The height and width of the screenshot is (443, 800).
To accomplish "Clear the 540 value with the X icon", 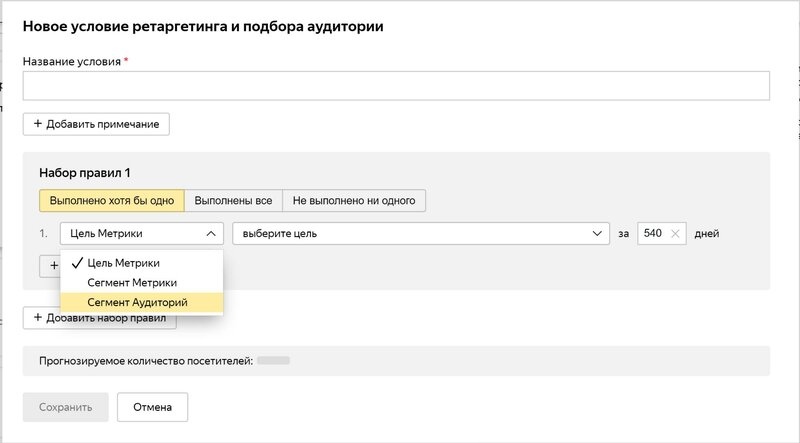I will point(676,234).
